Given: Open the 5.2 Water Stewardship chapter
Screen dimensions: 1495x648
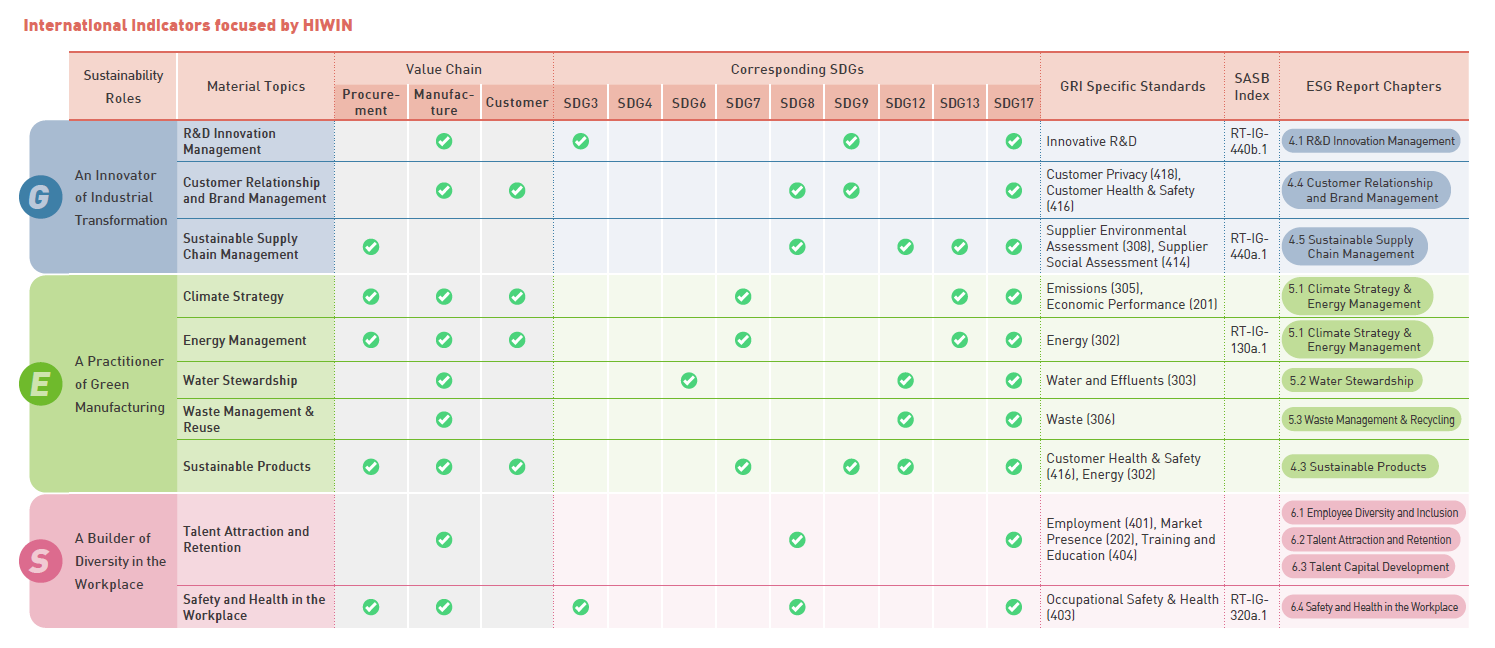Looking at the screenshot, I should click(1351, 380).
